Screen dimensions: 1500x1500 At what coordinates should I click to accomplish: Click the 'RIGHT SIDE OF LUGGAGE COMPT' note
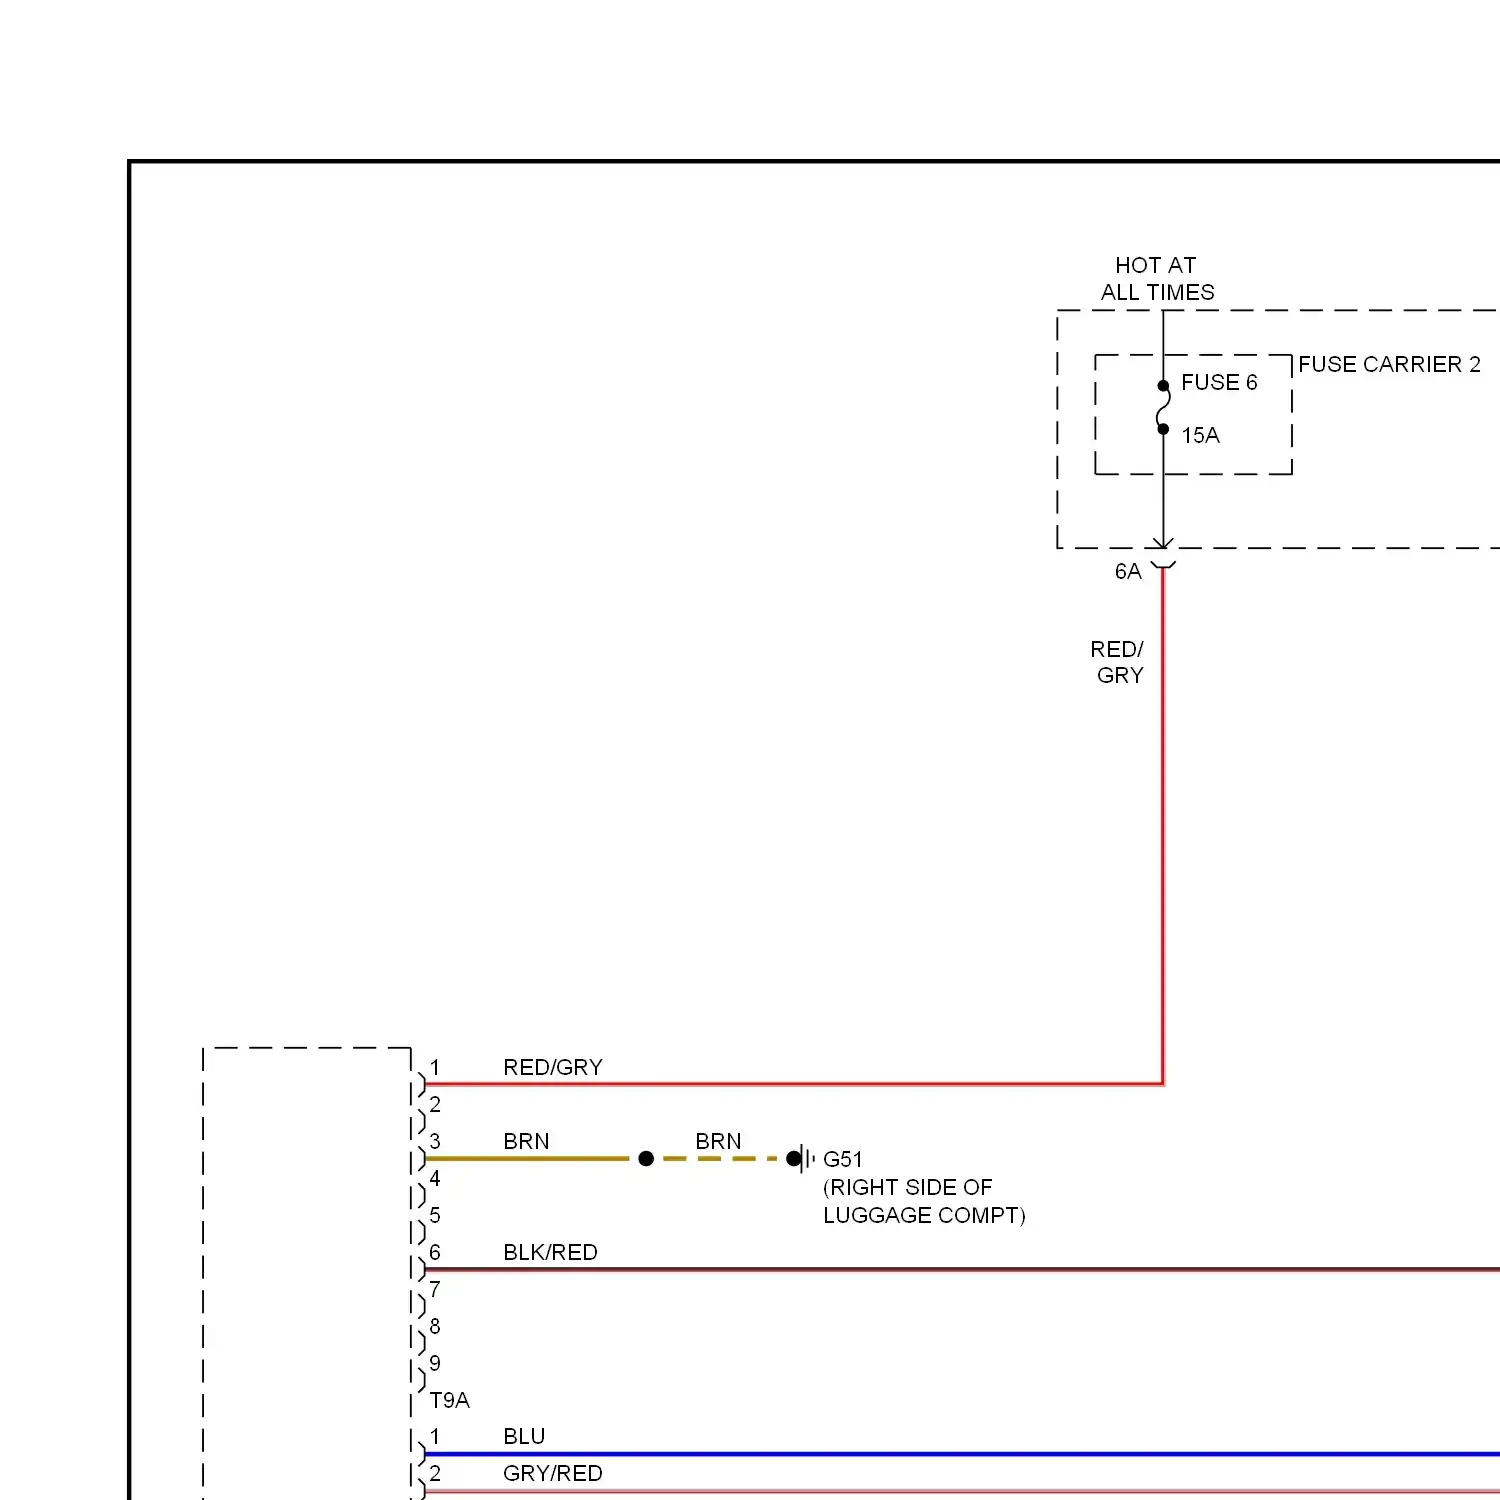pyautogui.click(x=924, y=1202)
